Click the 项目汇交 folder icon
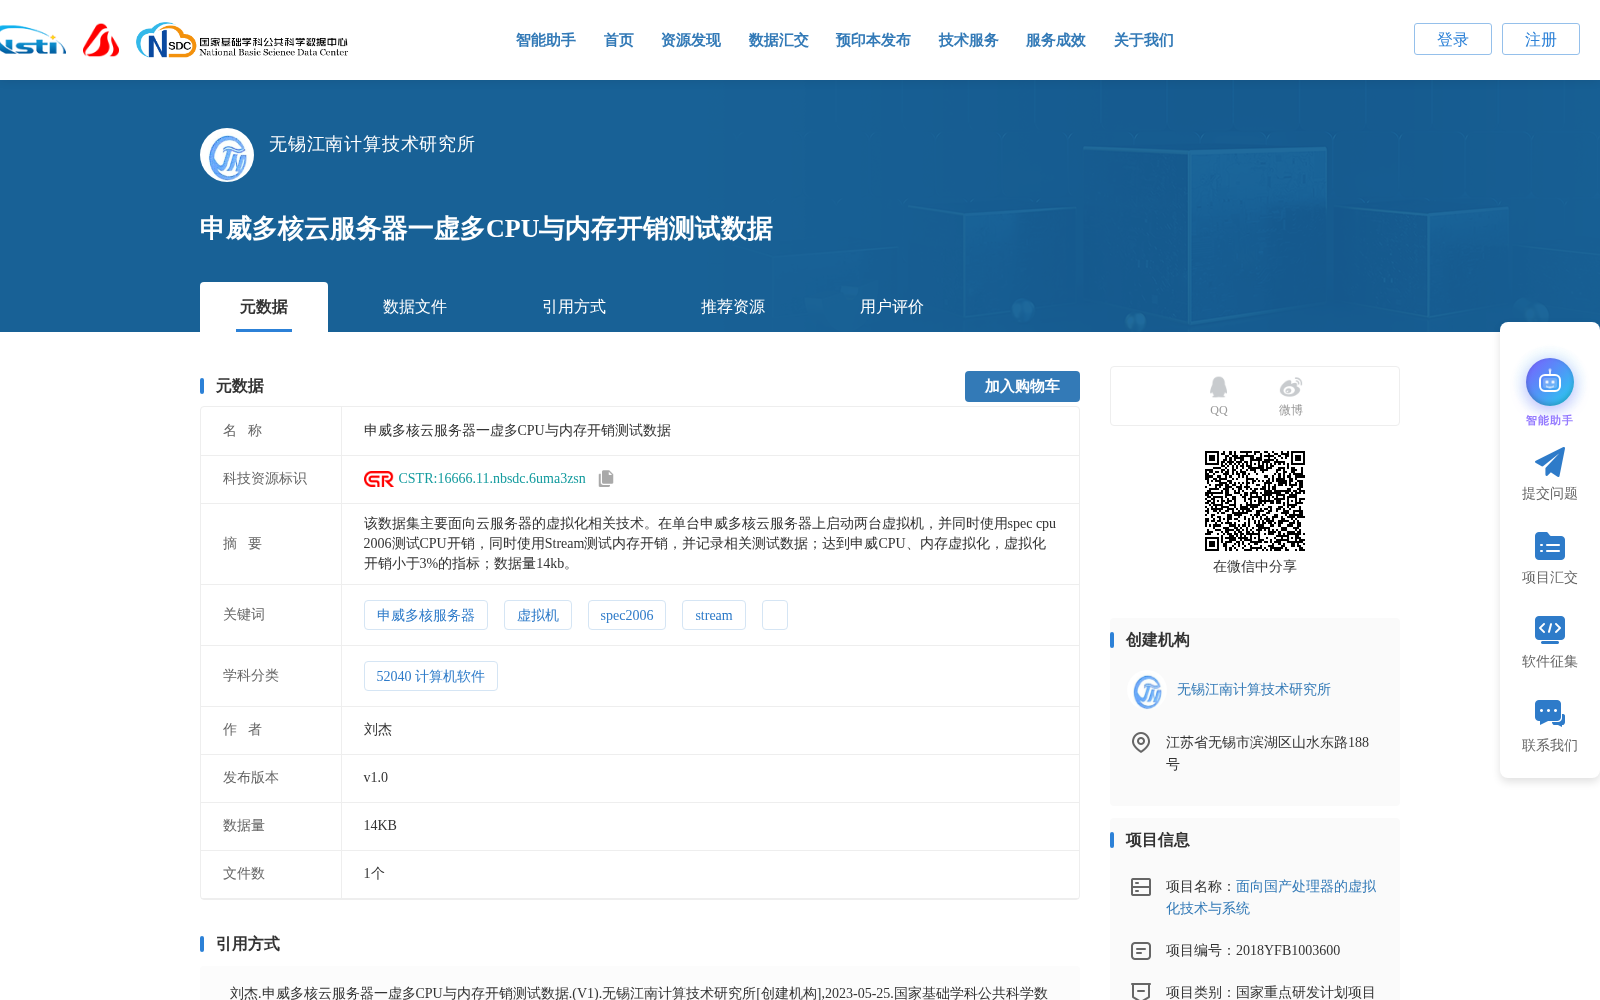Viewport: 1600px width, 1000px height. [x=1549, y=546]
